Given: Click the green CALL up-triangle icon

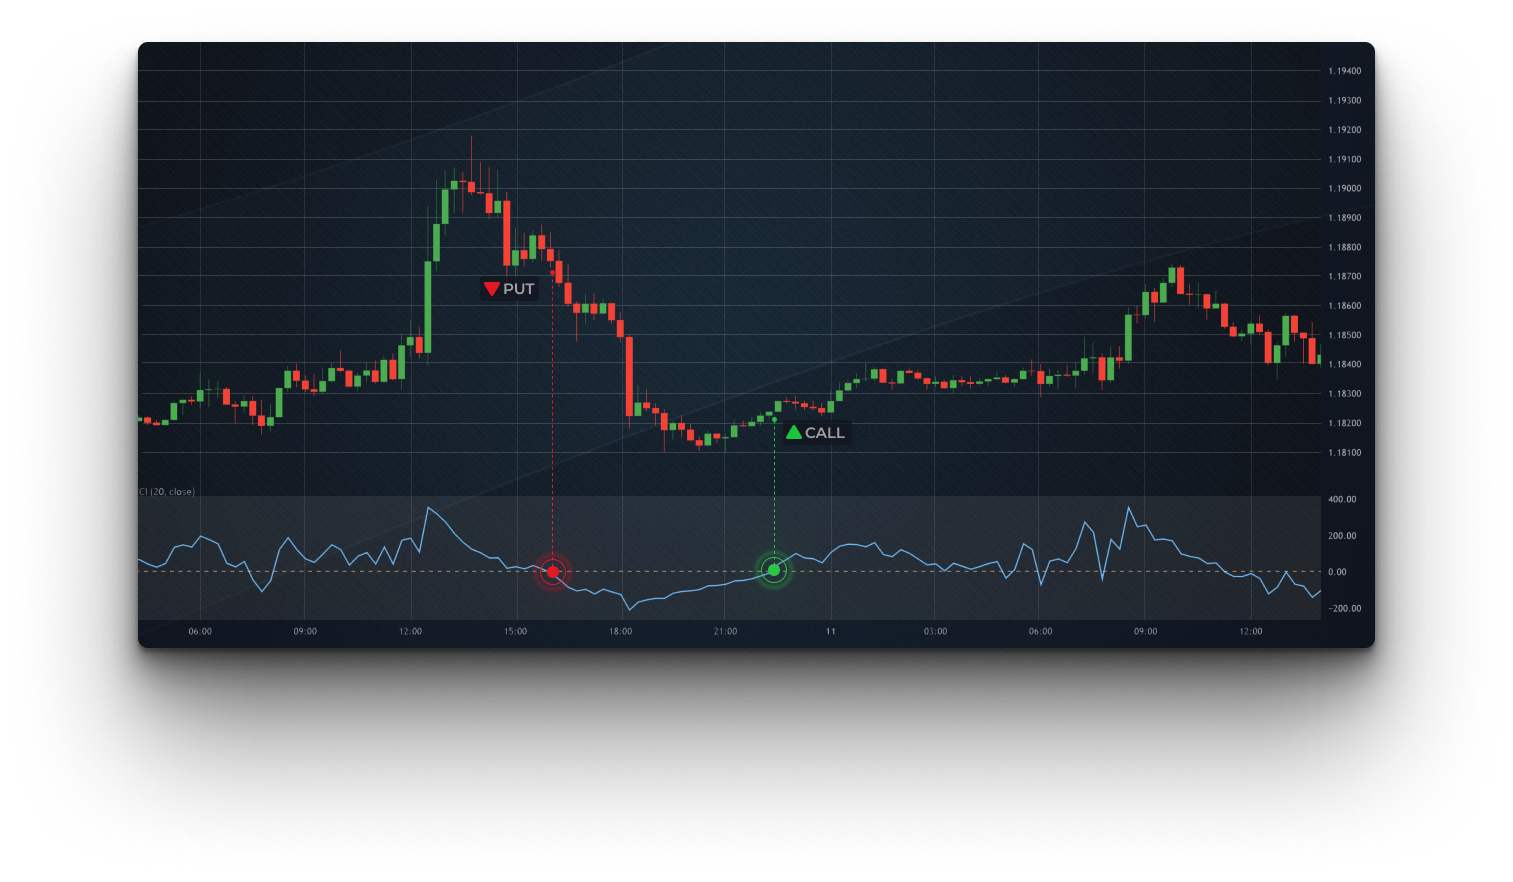Looking at the screenshot, I should 794,433.
